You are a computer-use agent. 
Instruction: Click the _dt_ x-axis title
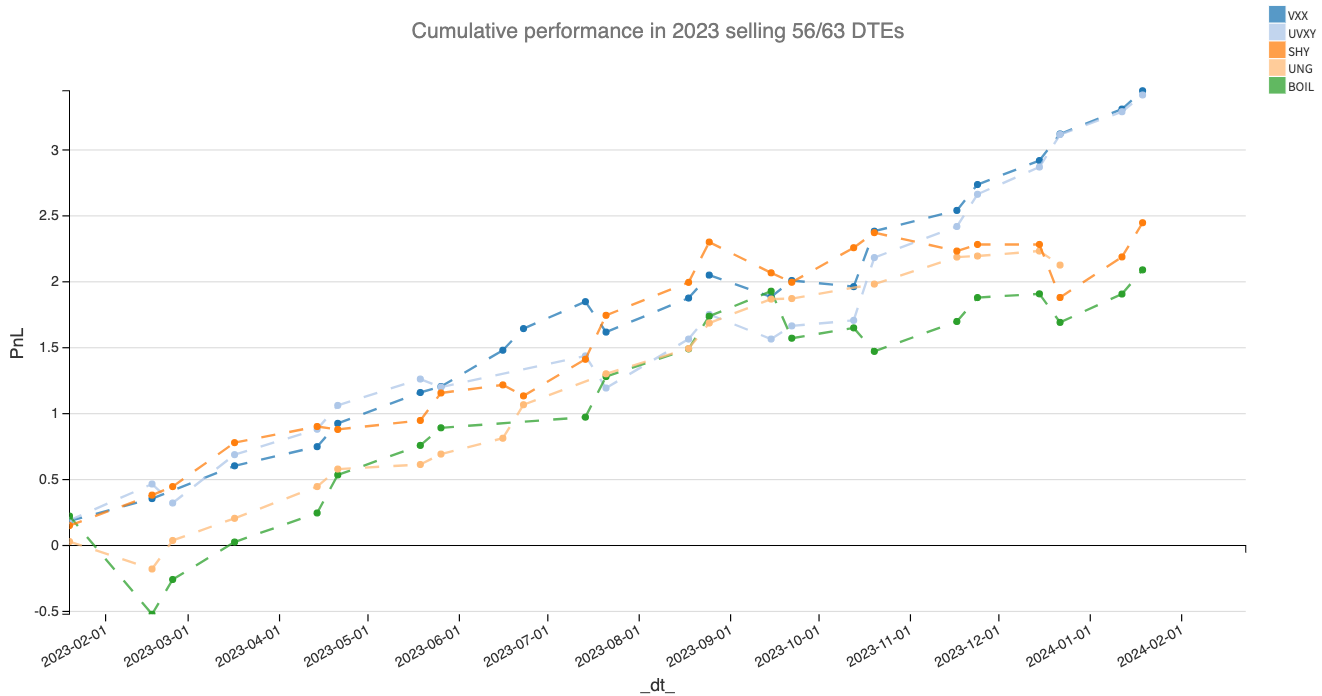tap(657, 685)
